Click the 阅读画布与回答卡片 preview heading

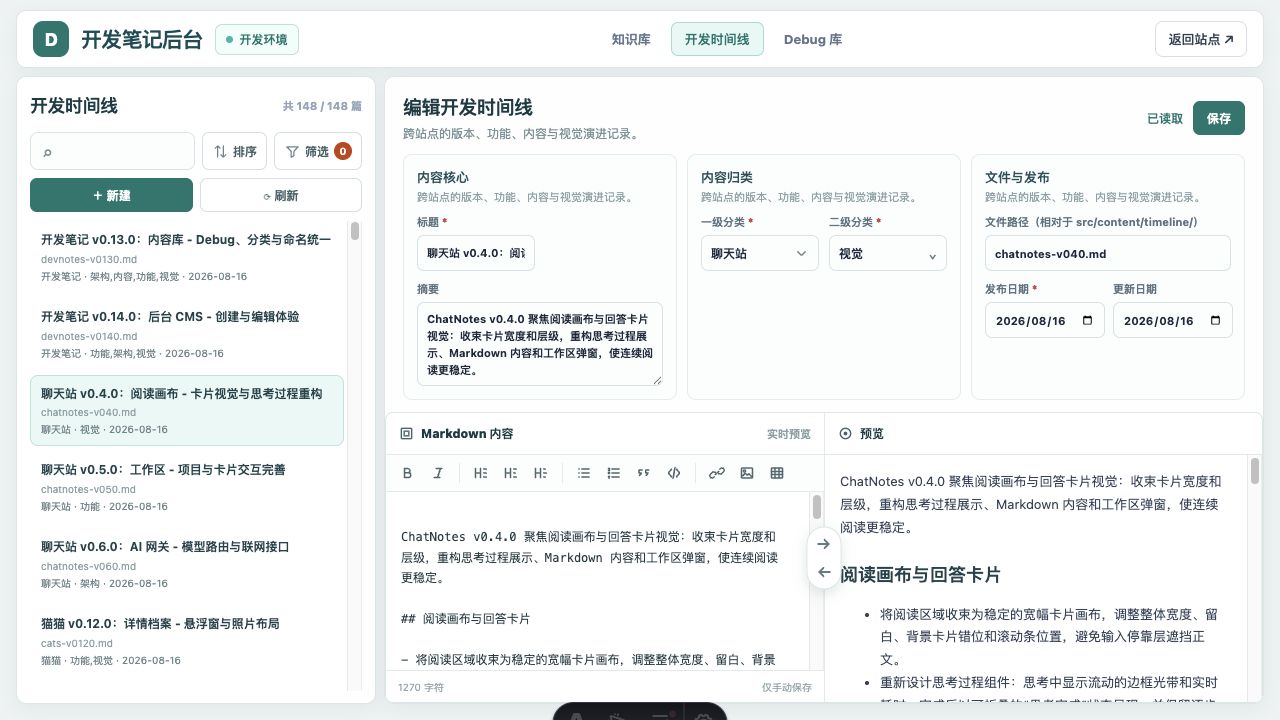click(920, 575)
